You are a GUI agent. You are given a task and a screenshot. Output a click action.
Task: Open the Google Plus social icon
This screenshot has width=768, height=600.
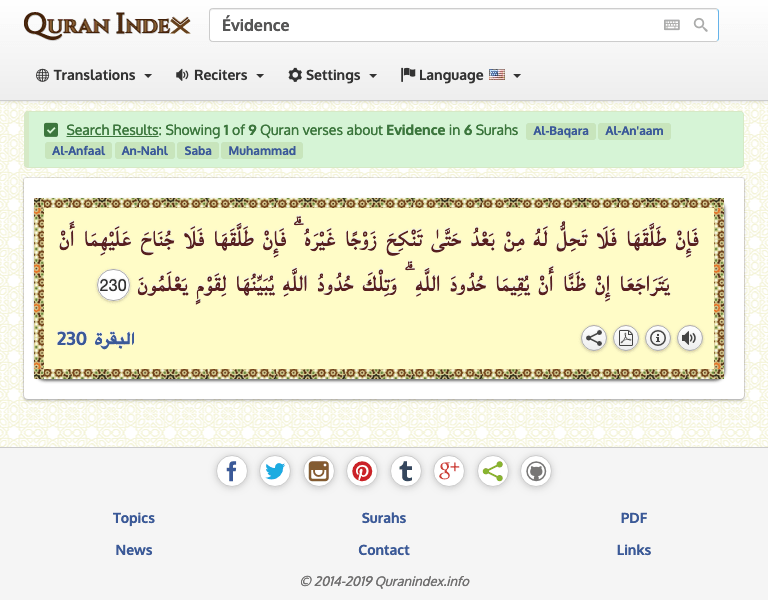tap(449, 471)
